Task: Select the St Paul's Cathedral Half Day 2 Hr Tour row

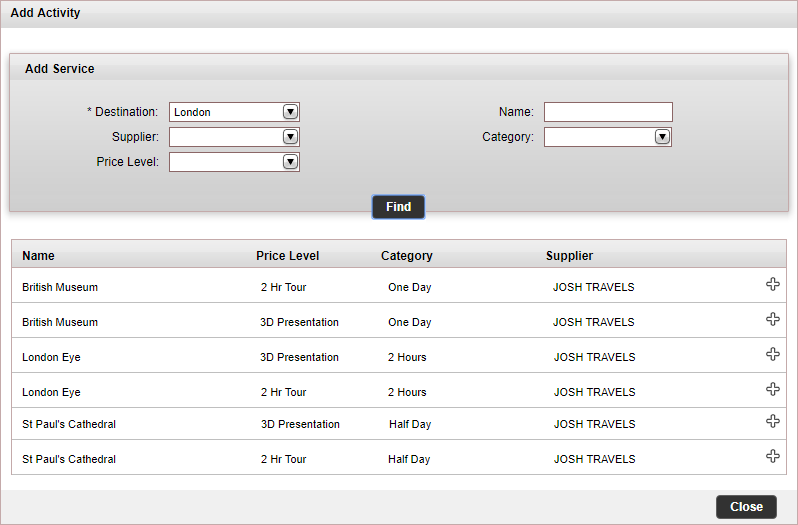Action: [399, 457]
